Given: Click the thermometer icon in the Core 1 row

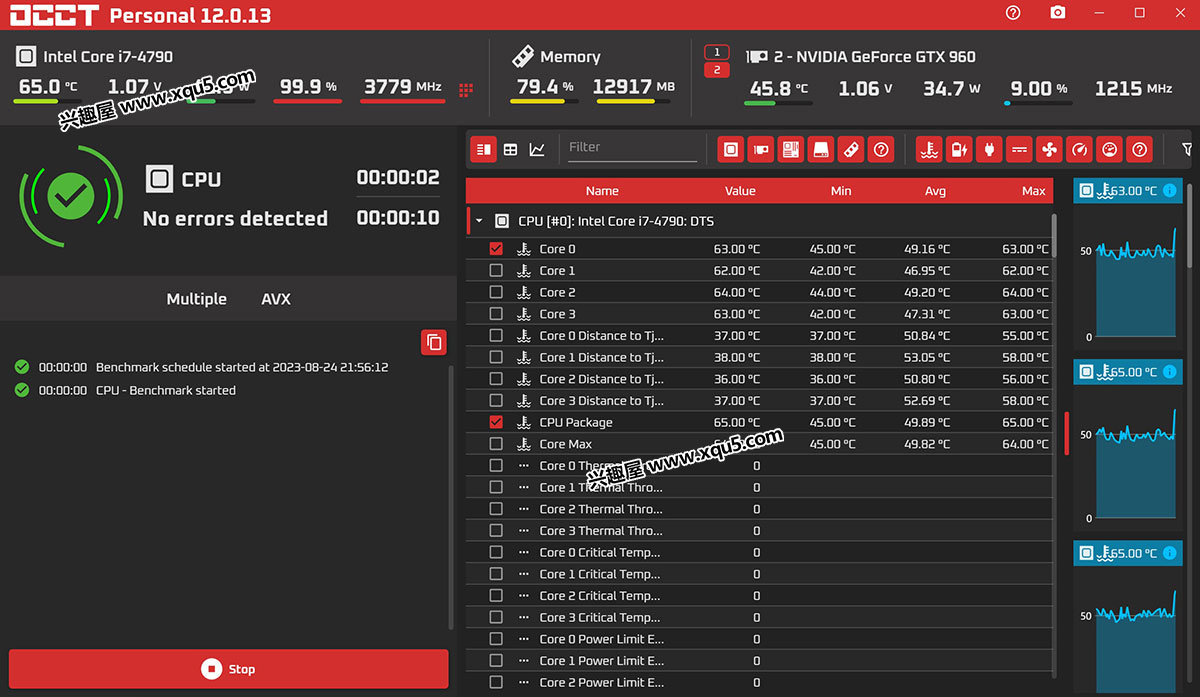Looking at the screenshot, I should [x=524, y=271].
